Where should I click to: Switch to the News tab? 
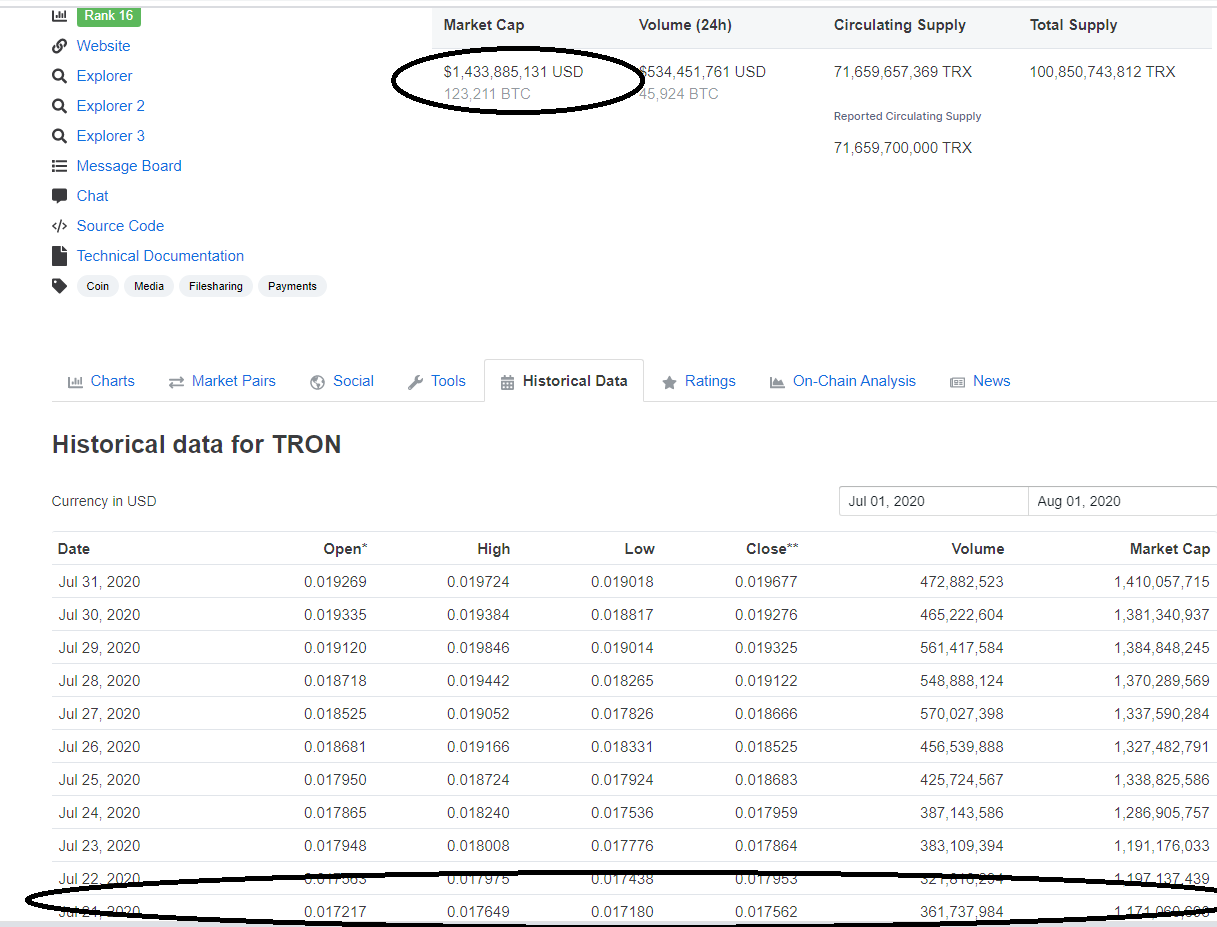[980, 381]
